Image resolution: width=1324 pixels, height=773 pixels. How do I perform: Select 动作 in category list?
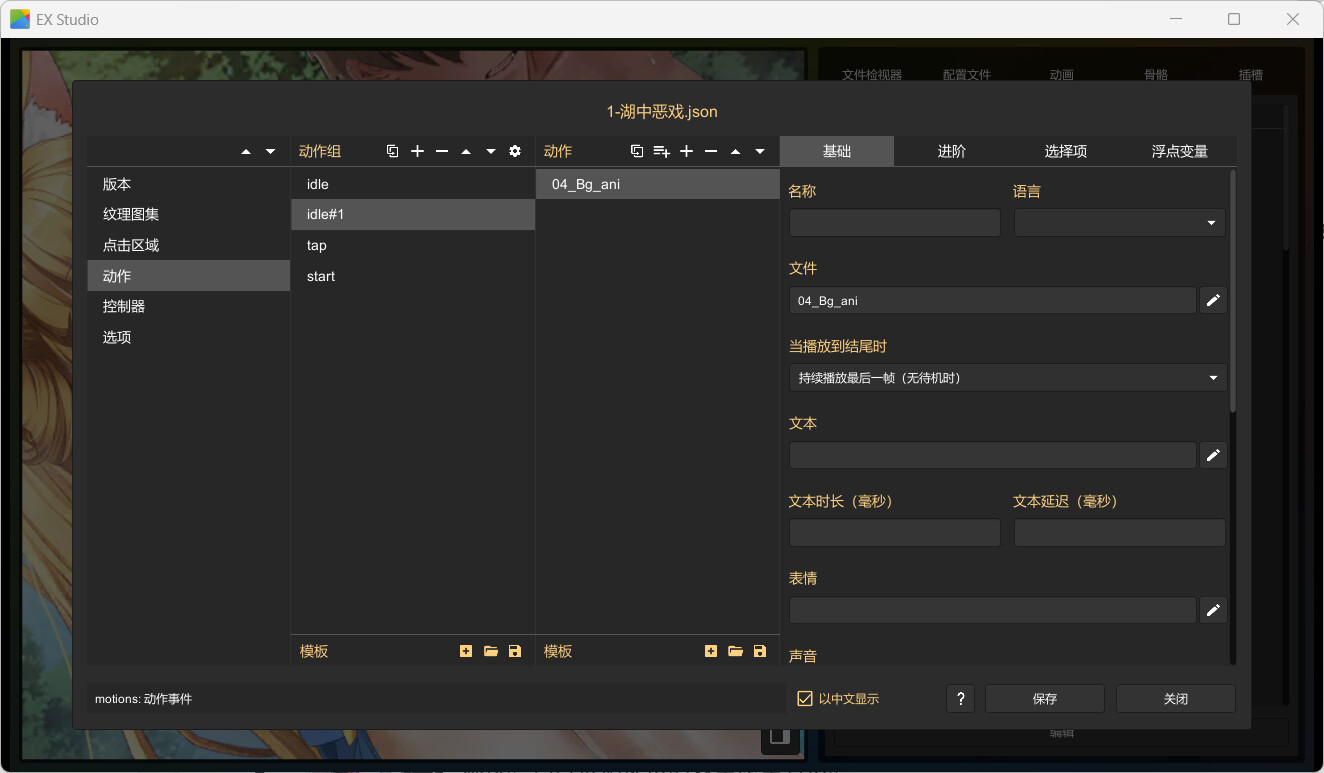pos(189,276)
